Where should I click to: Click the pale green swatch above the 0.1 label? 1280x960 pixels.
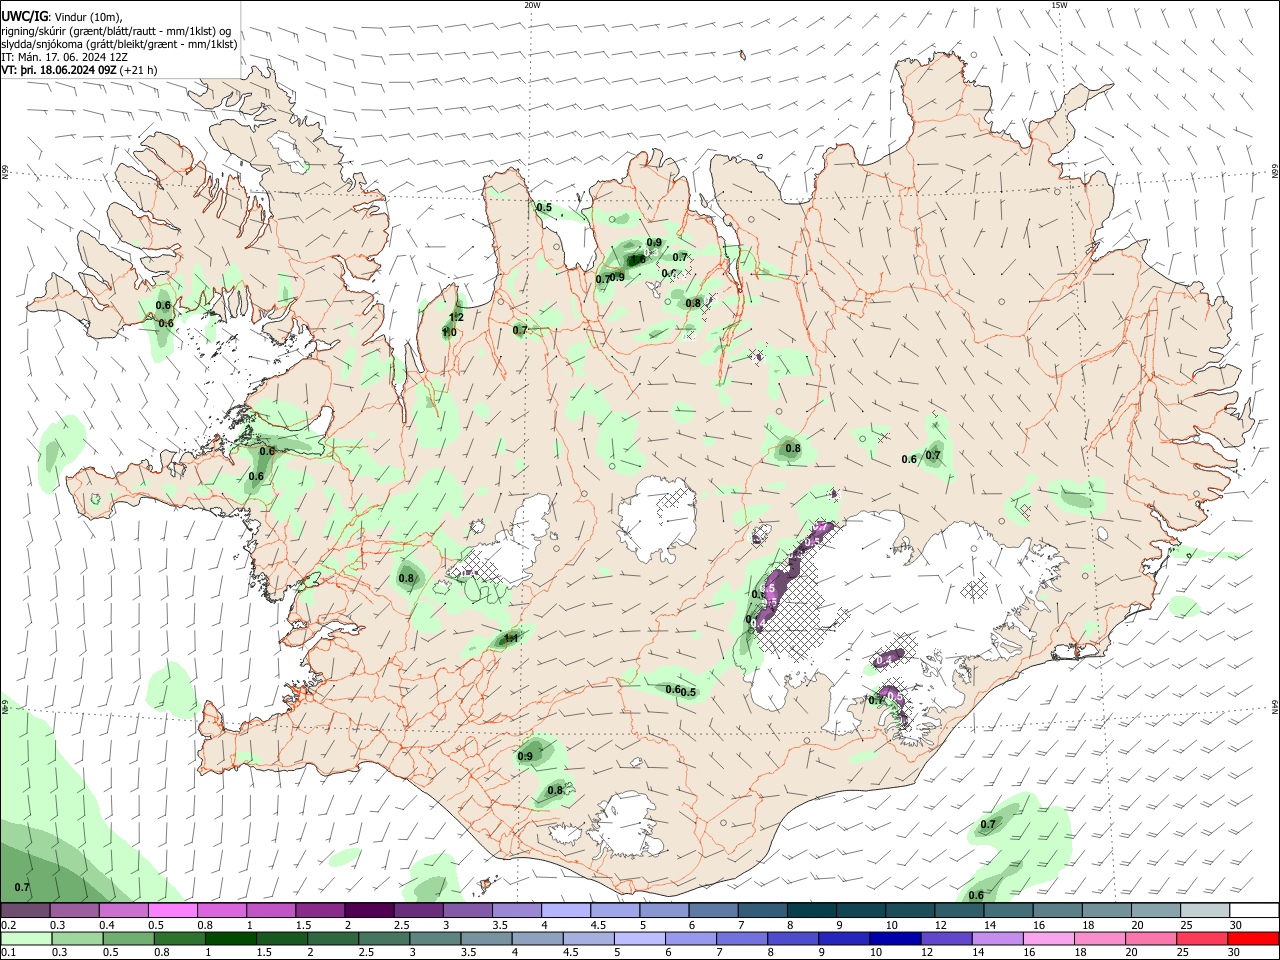[25, 939]
